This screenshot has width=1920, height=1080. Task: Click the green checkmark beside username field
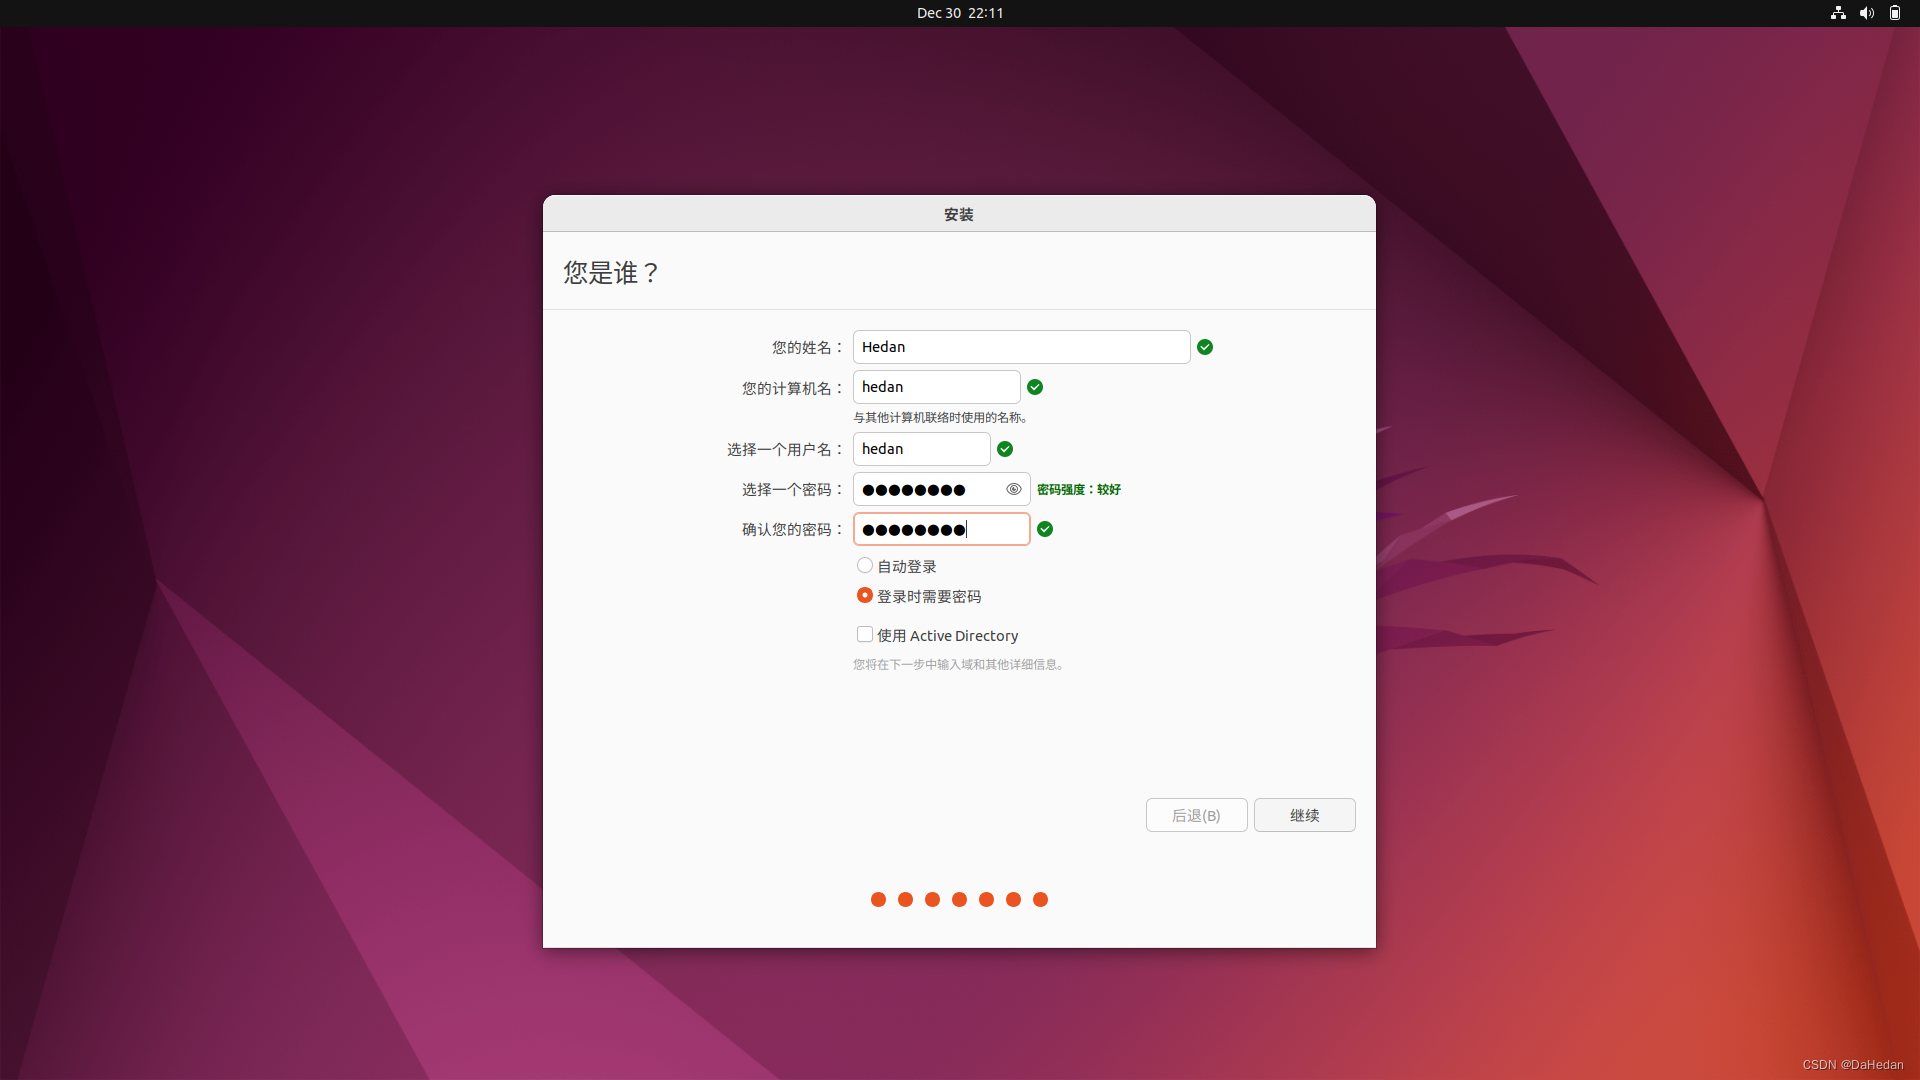point(1005,449)
